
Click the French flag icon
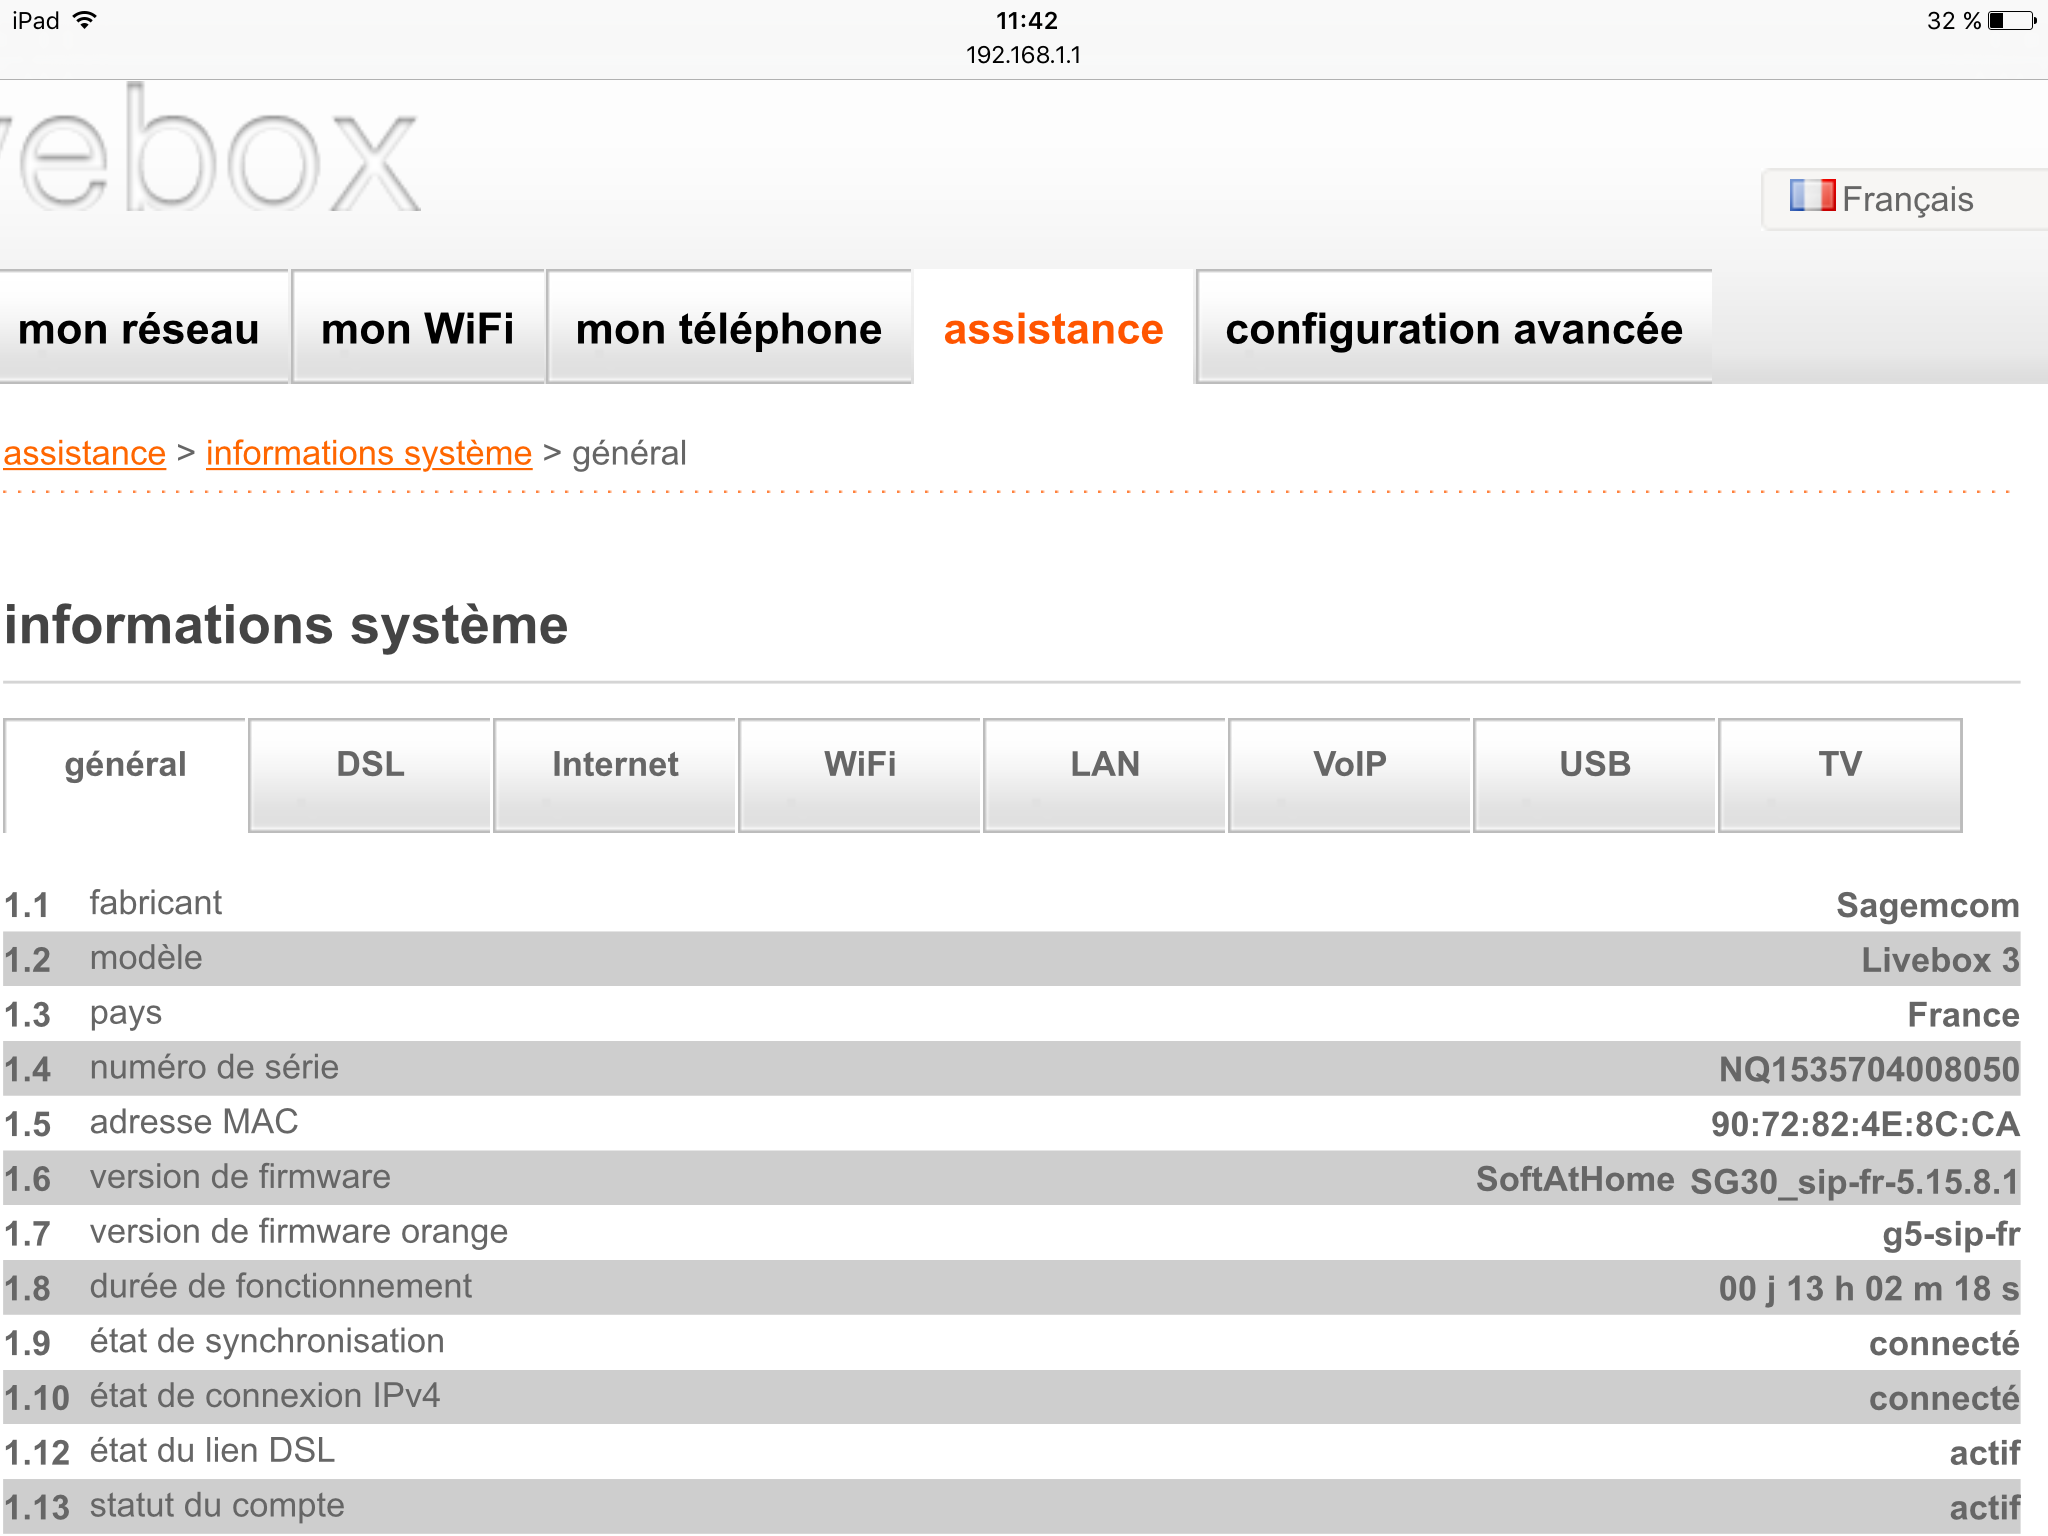click(1811, 195)
